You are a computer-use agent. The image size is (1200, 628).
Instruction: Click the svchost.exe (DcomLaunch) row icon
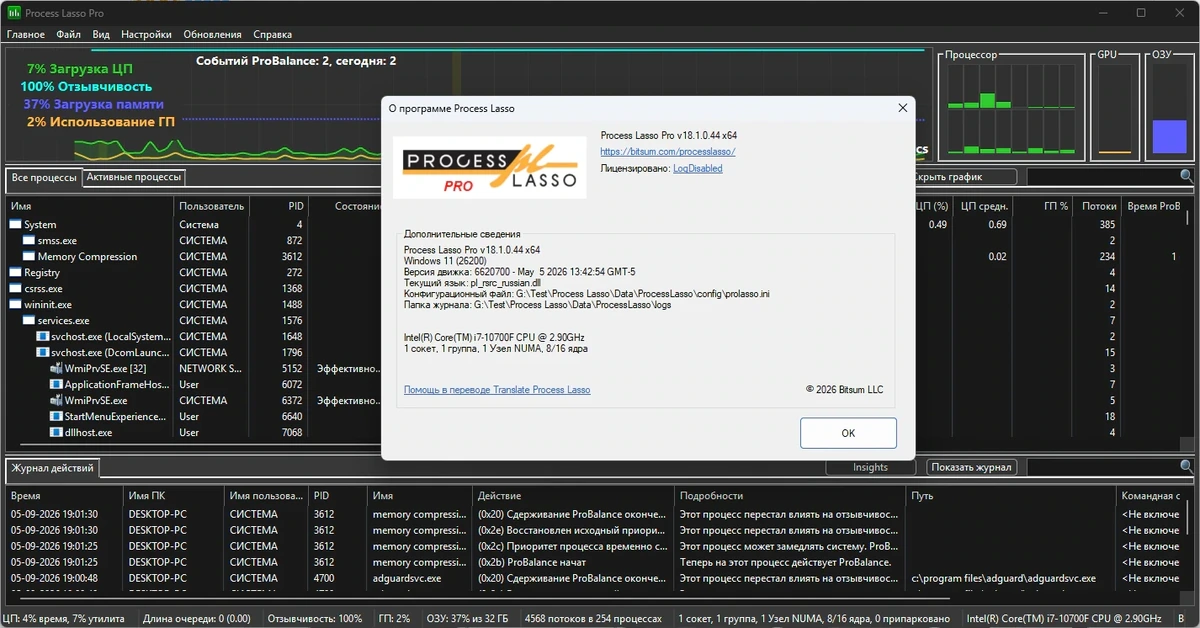point(43,353)
